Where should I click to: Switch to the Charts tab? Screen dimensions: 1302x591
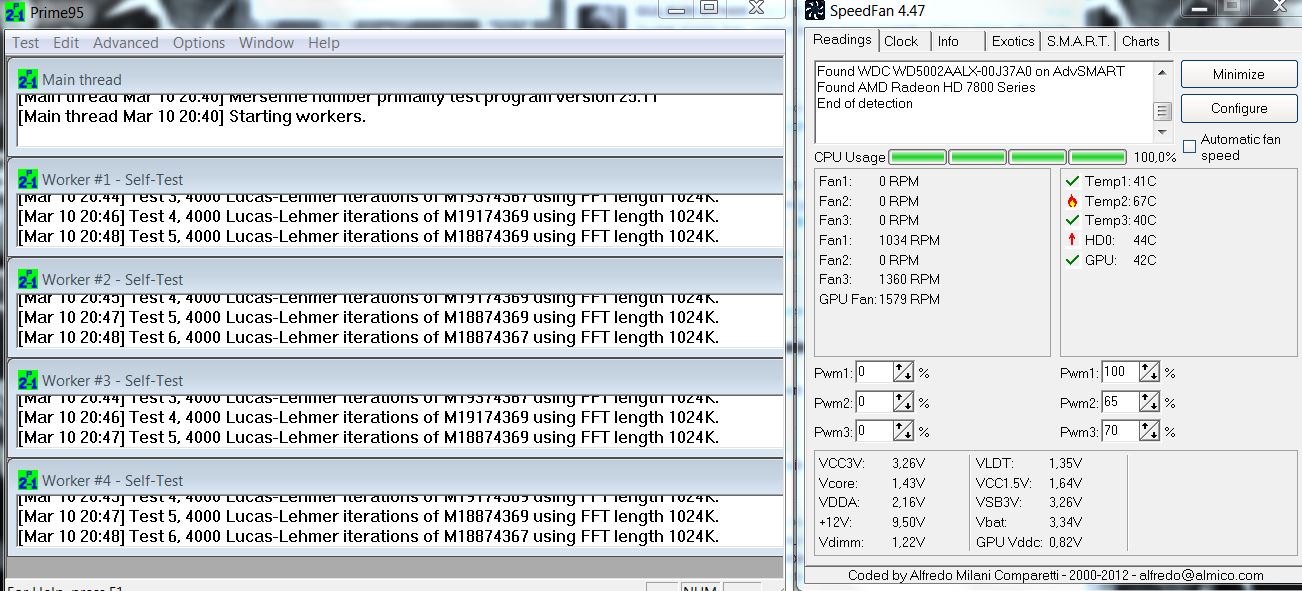[1141, 41]
